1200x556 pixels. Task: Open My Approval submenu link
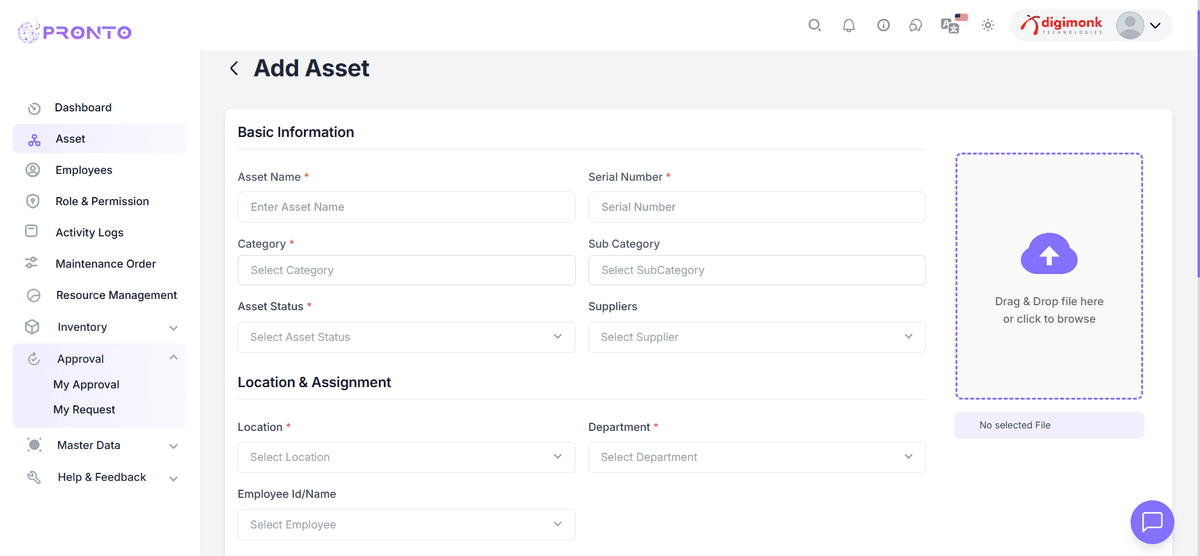(86, 384)
